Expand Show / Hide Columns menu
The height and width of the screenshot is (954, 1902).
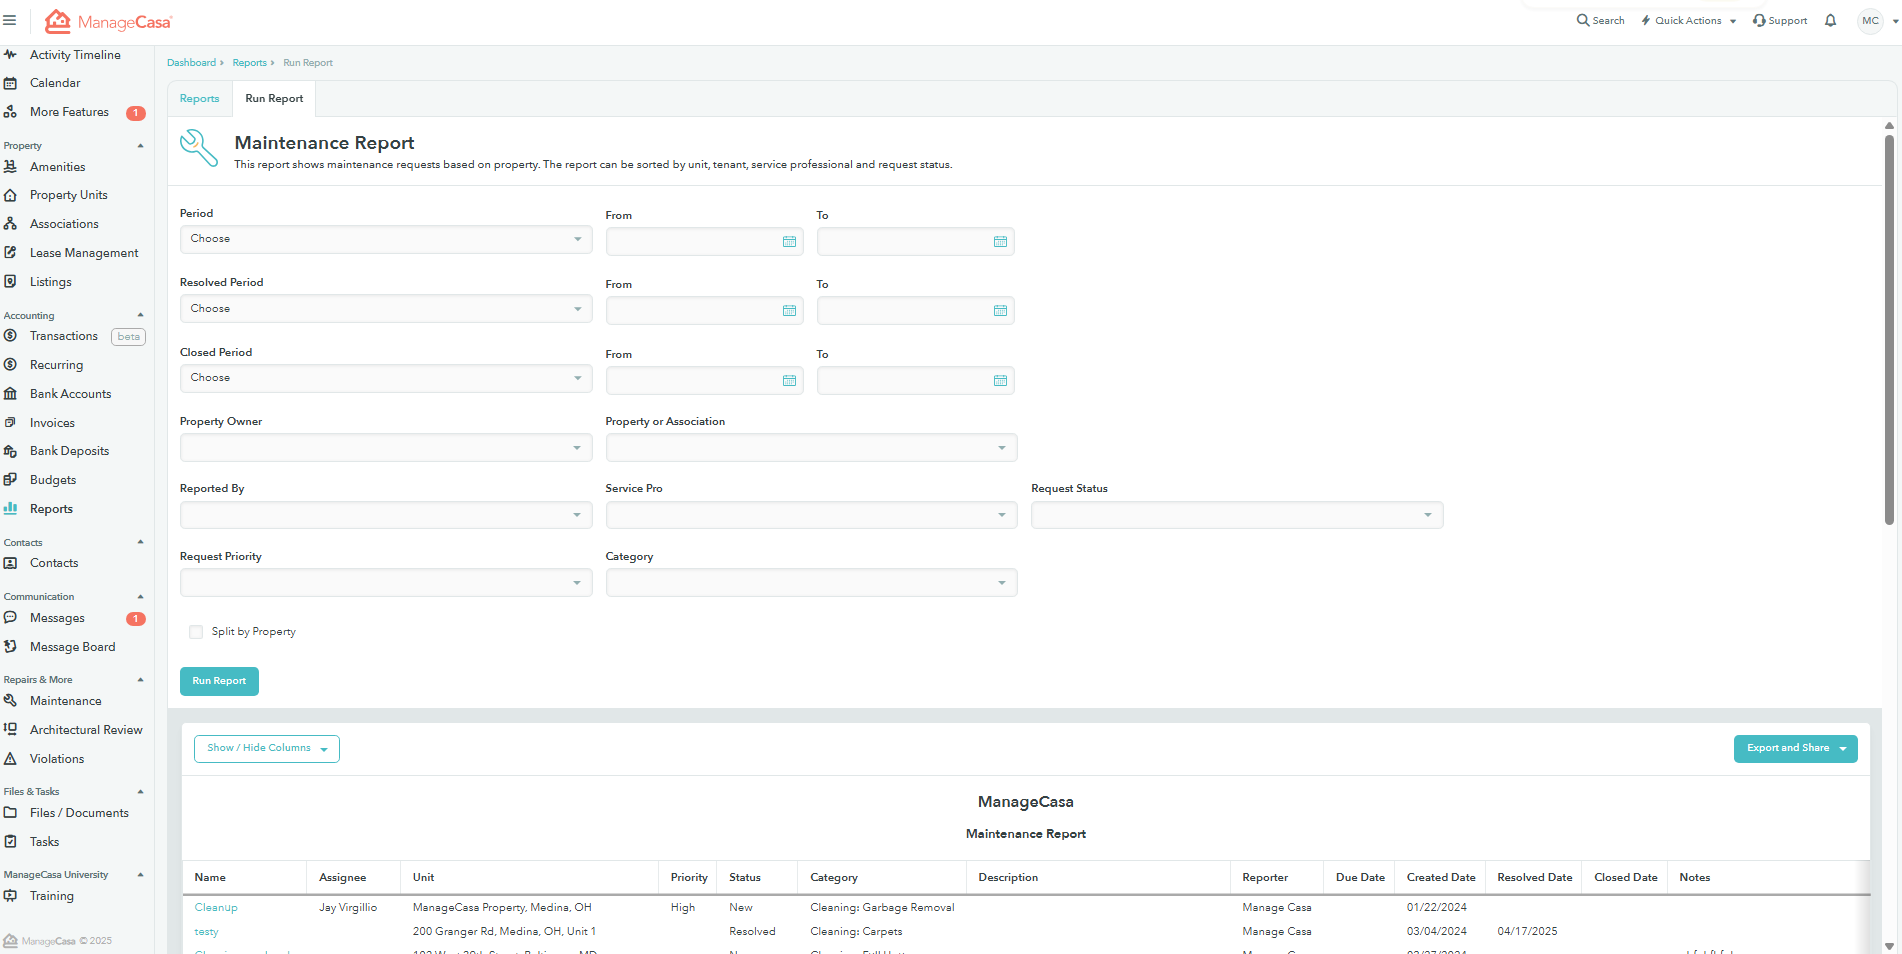coord(267,749)
